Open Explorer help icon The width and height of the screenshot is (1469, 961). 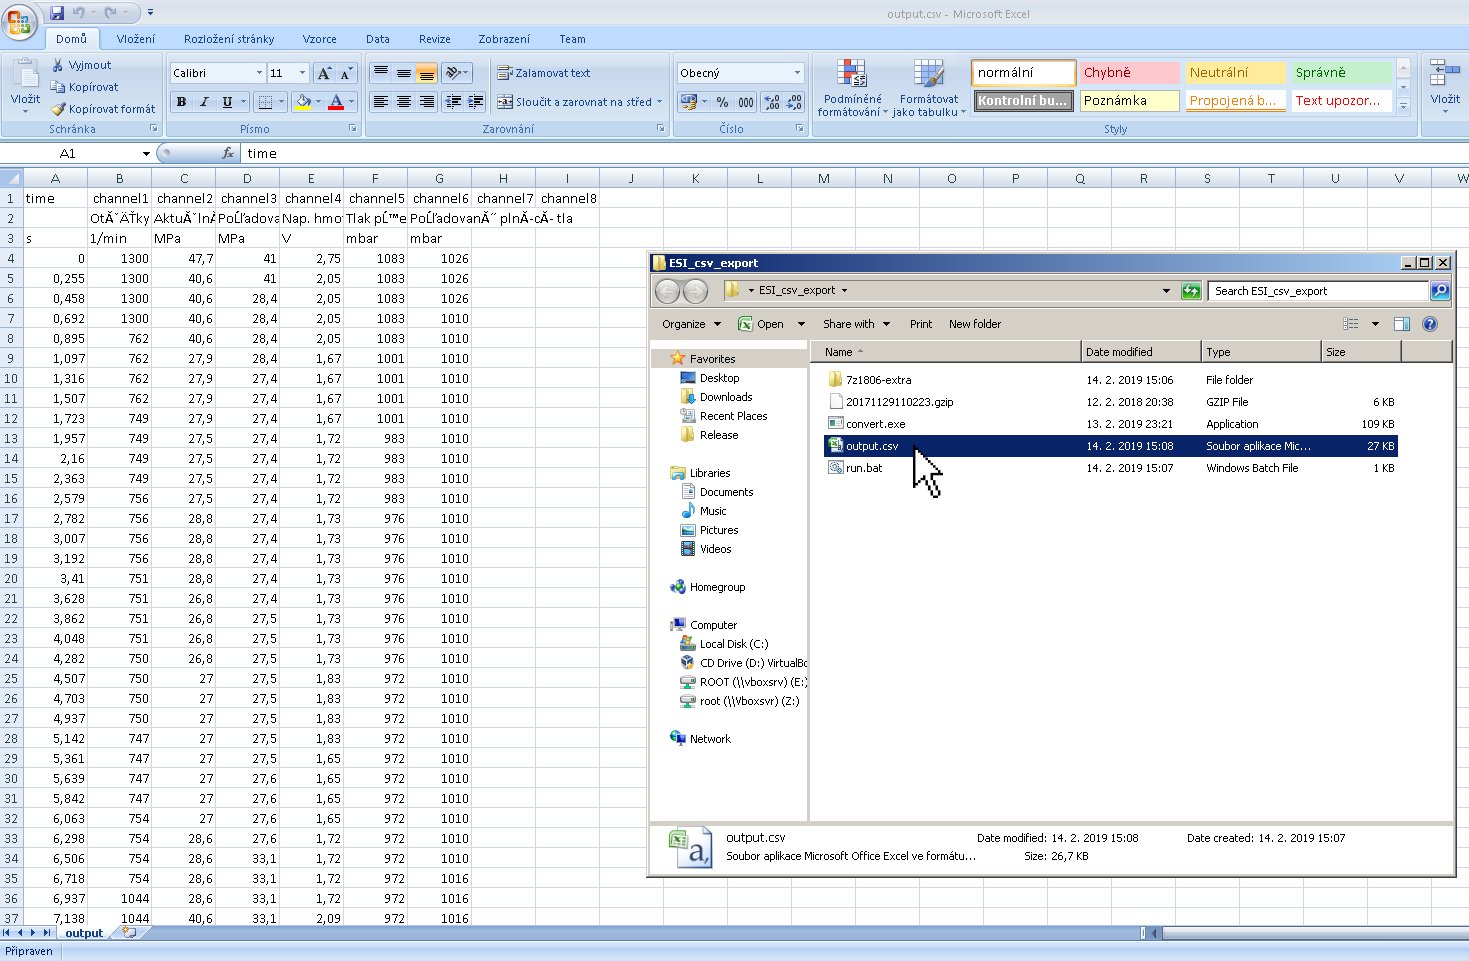coord(1430,324)
